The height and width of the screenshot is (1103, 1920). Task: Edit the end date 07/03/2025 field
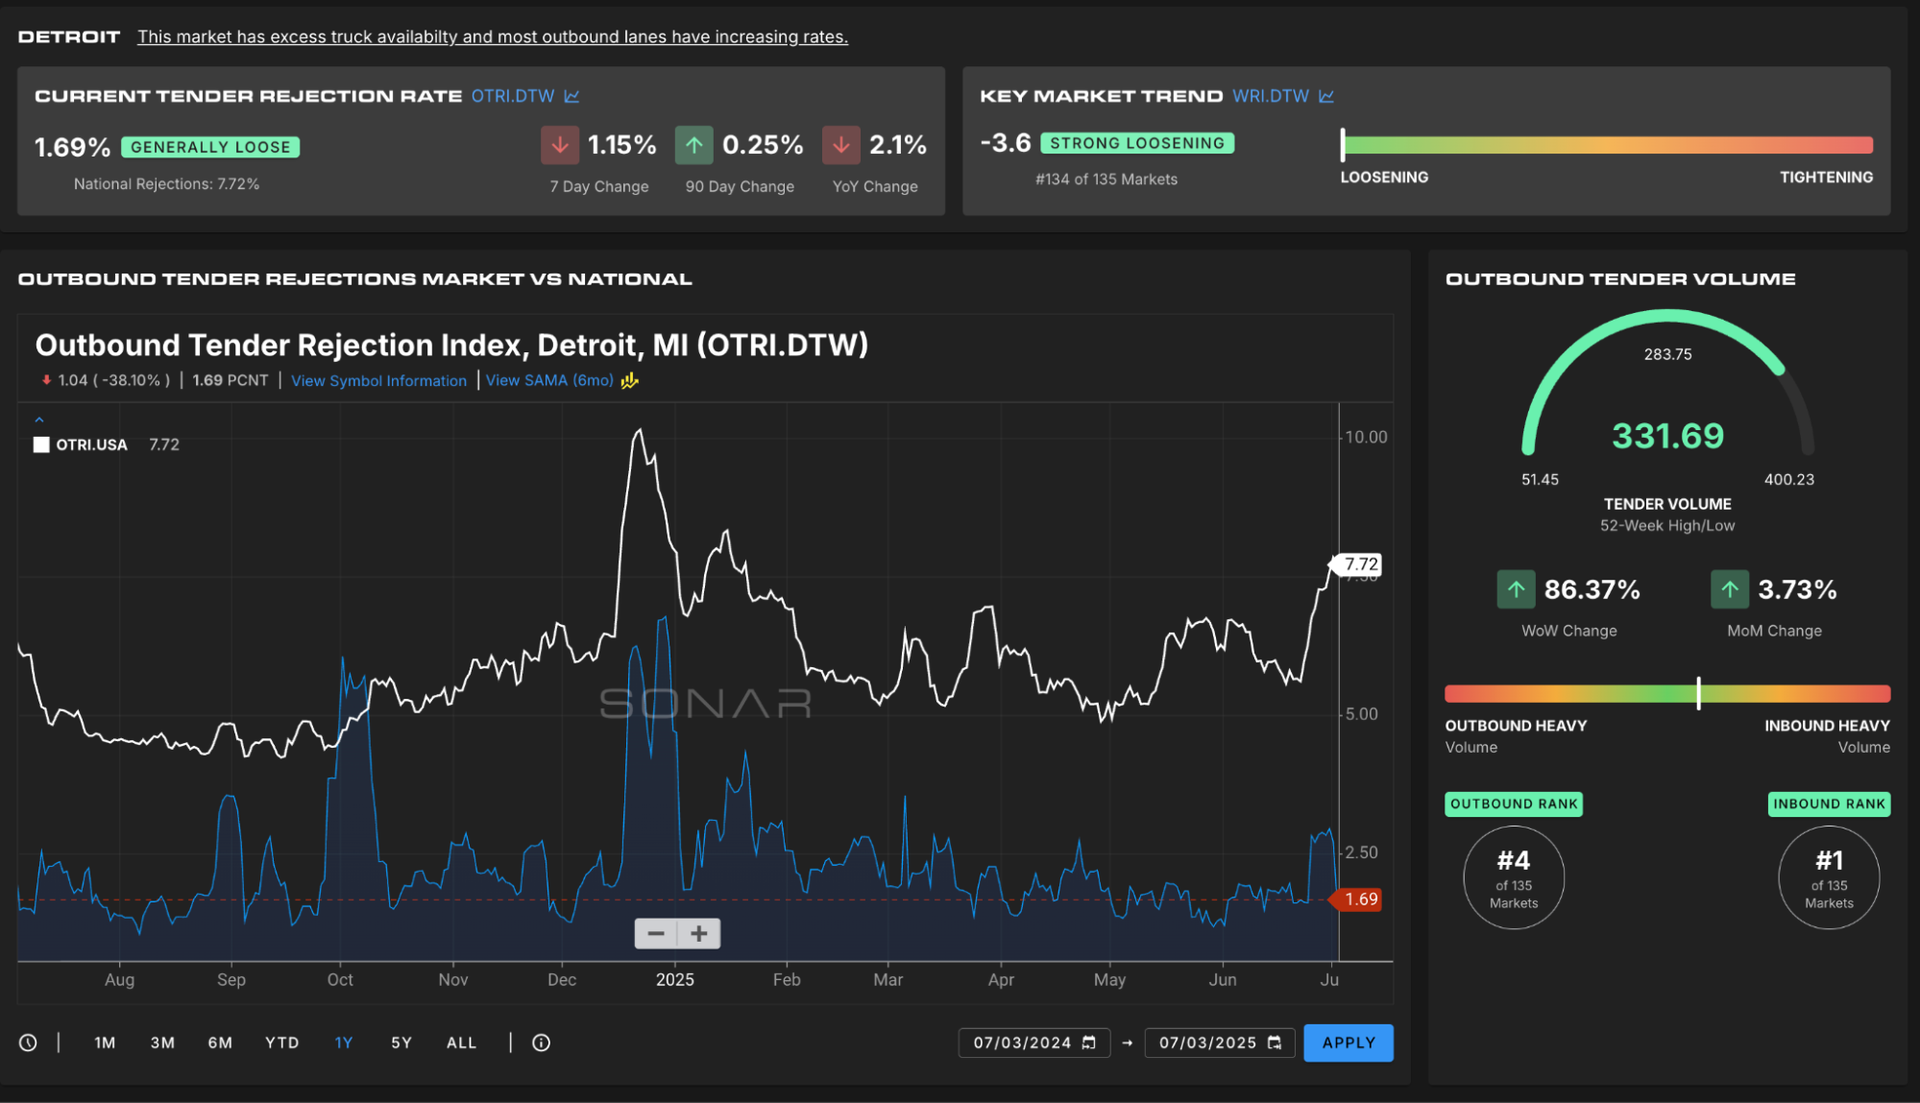(x=1219, y=1043)
